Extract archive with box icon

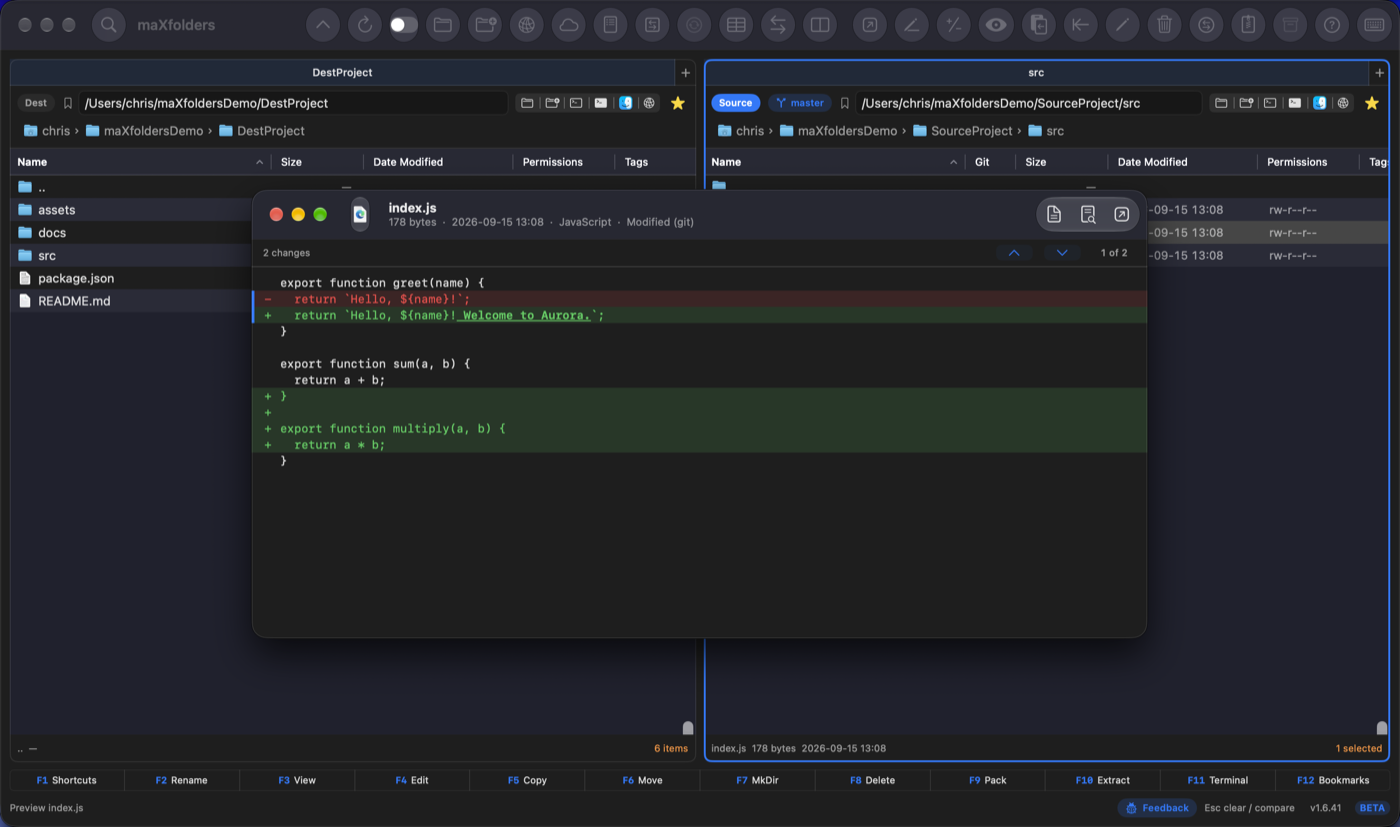click(x=1290, y=25)
